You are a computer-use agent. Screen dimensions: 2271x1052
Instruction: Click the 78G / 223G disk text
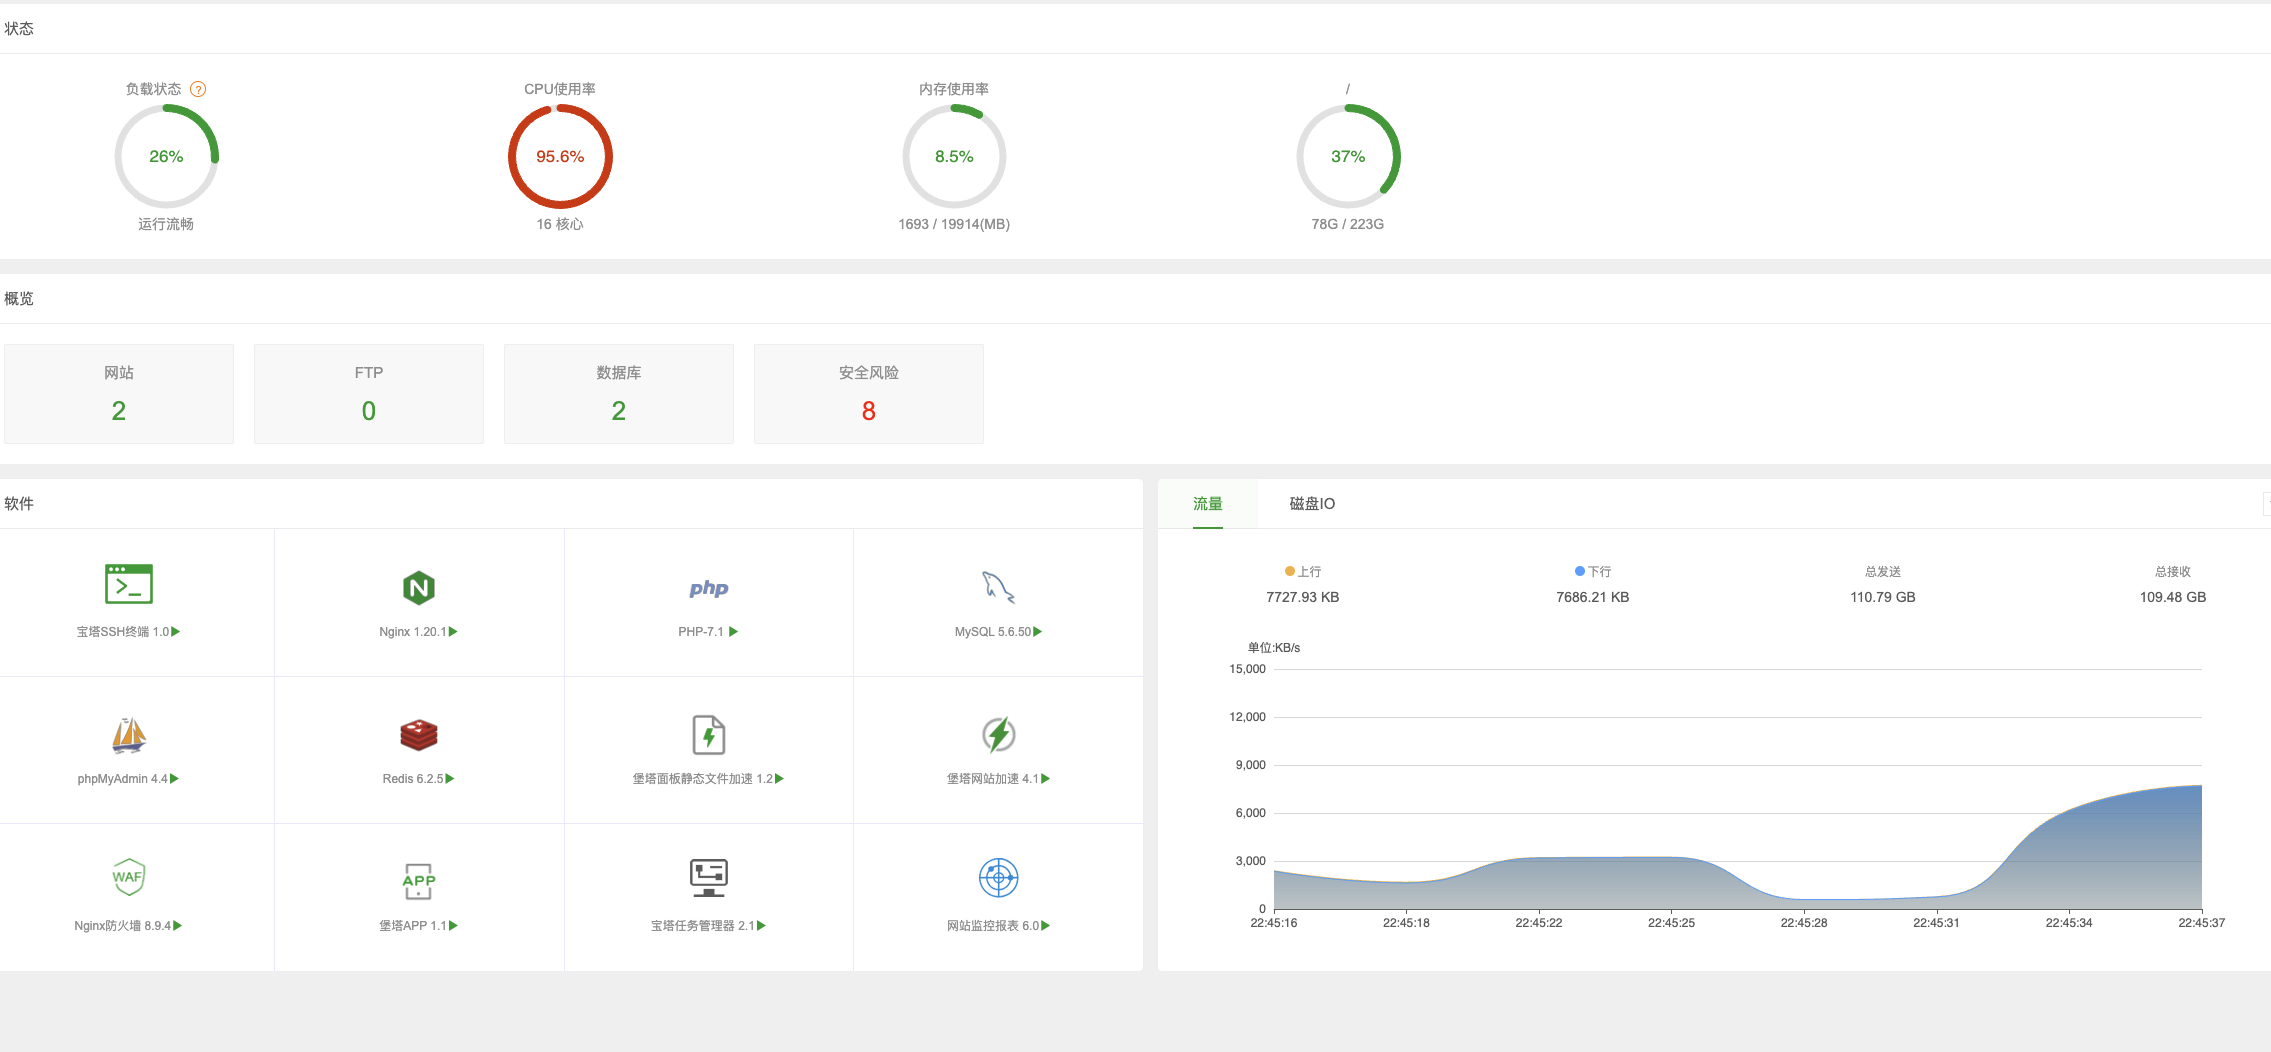(1348, 224)
